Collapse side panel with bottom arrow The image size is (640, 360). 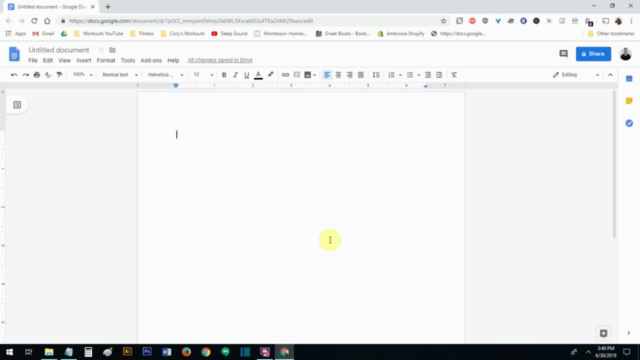tap(629, 333)
